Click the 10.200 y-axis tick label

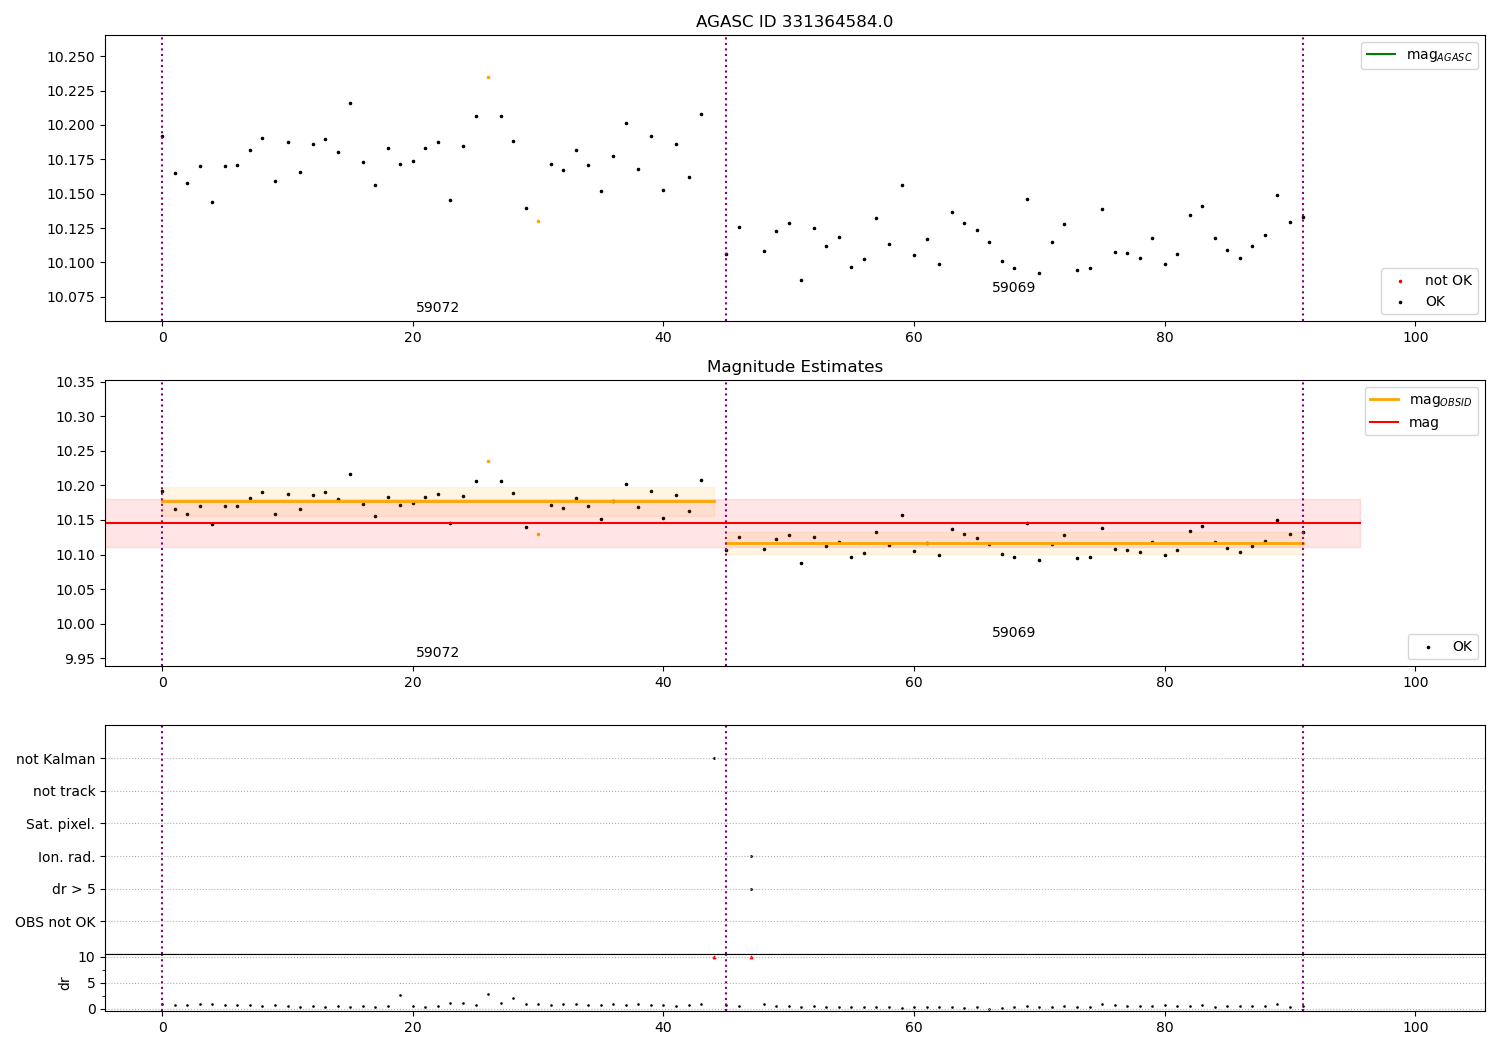(71, 125)
